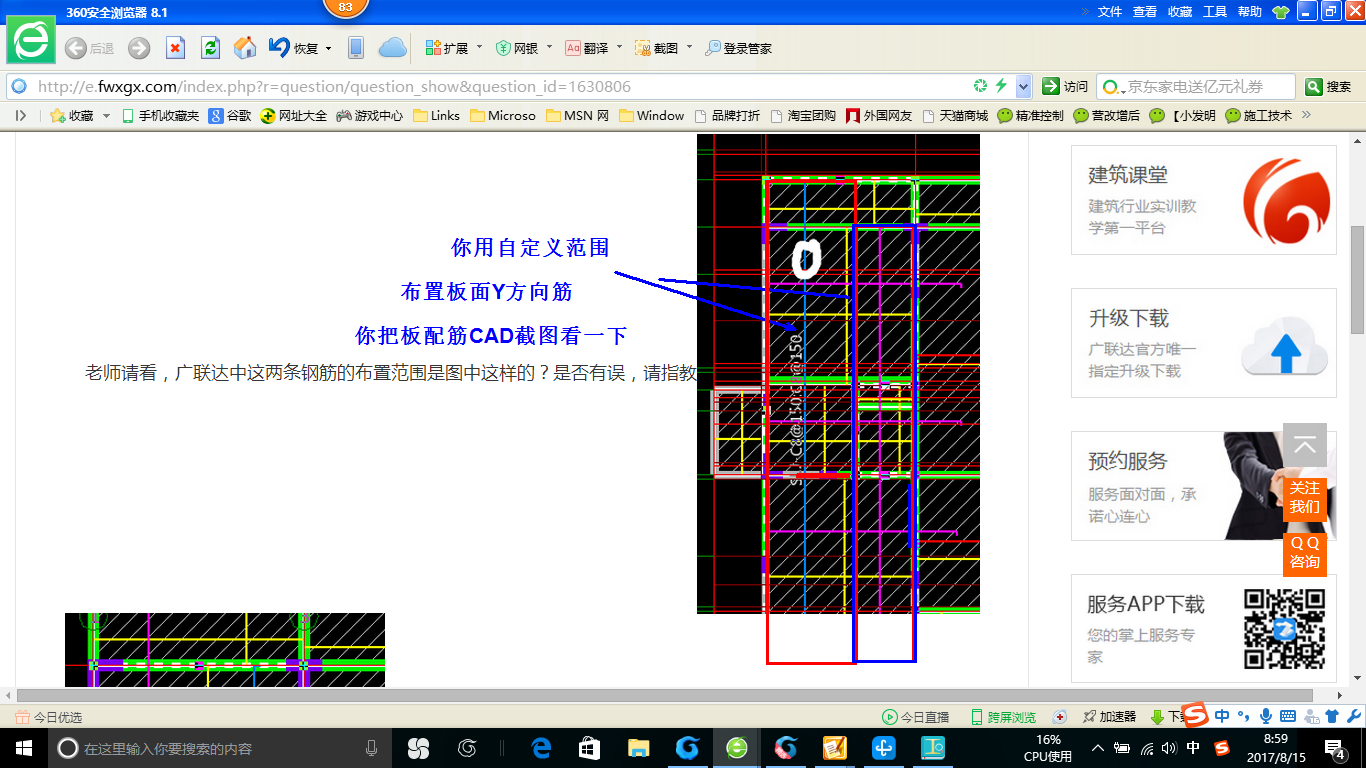1366x768 pixels.
Task: Open the cloud sync icon
Action: 393,48
